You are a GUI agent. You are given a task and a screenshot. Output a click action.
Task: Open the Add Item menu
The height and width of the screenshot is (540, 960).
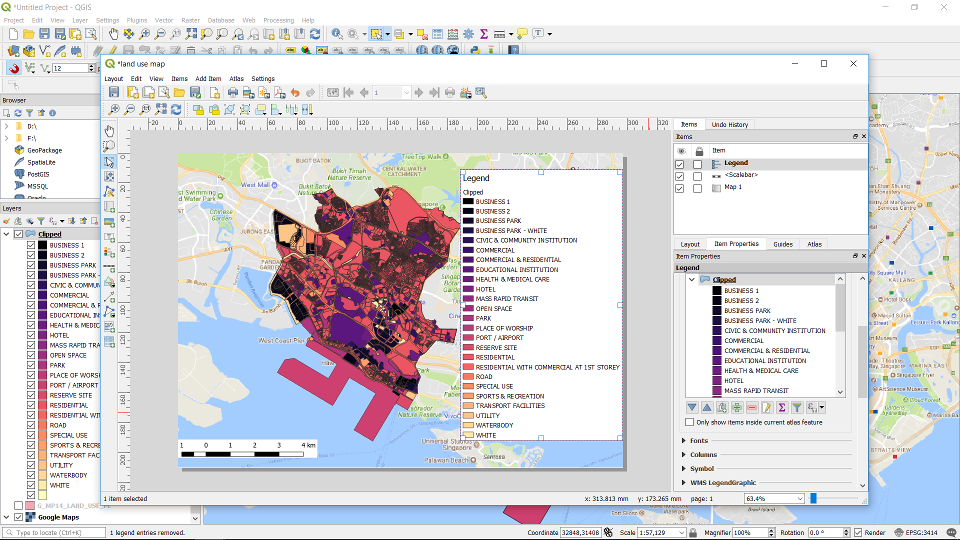click(x=208, y=78)
